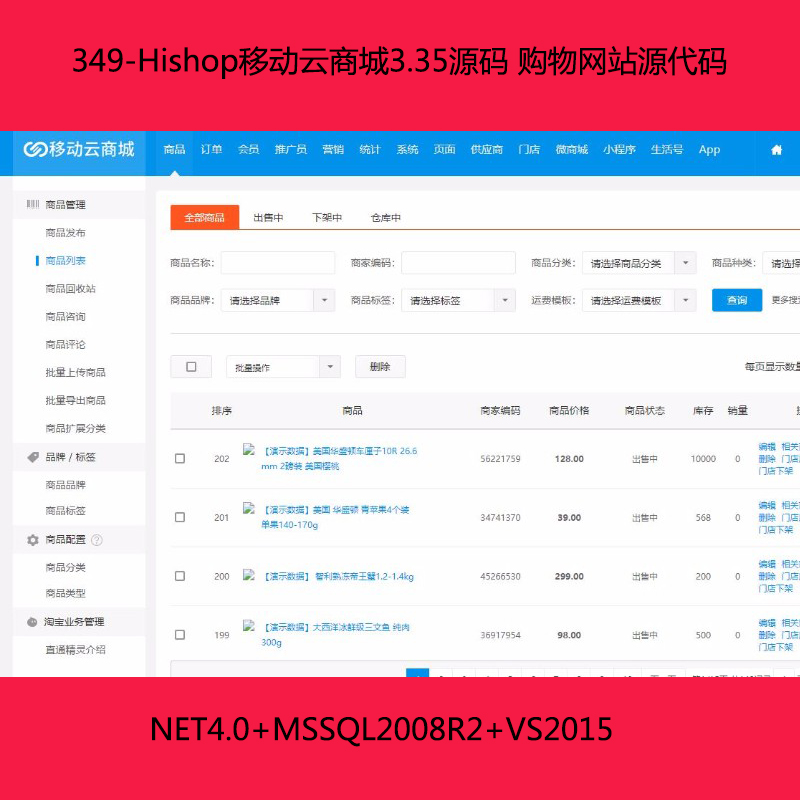Image resolution: width=800 pixels, height=800 pixels.
Task: Open the 美国华盛顿车厘子 product link
Action: coord(339,458)
